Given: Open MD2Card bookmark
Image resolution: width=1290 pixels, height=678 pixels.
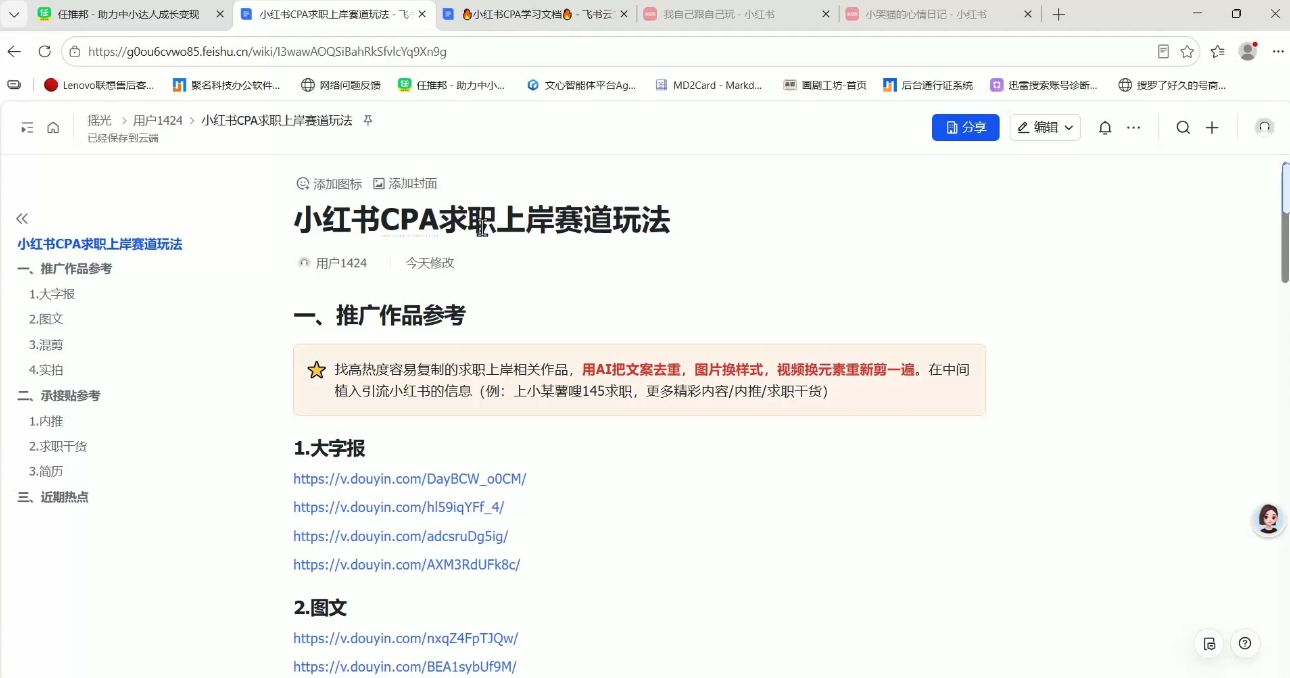Looking at the screenshot, I should click(x=709, y=85).
